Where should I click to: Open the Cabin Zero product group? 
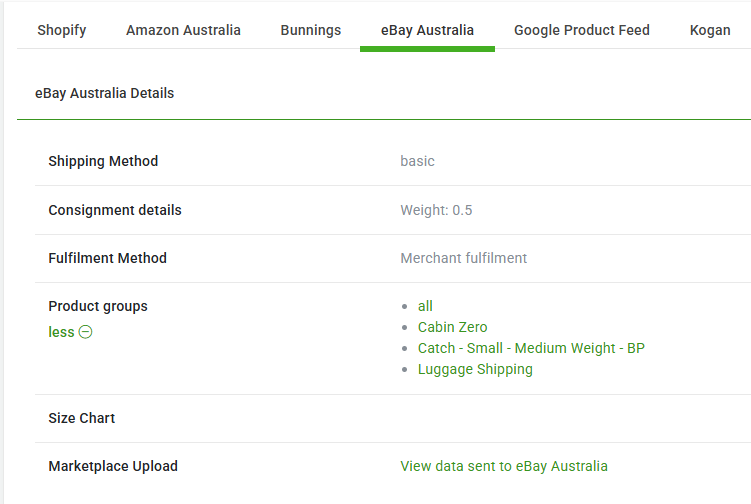coord(453,327)
